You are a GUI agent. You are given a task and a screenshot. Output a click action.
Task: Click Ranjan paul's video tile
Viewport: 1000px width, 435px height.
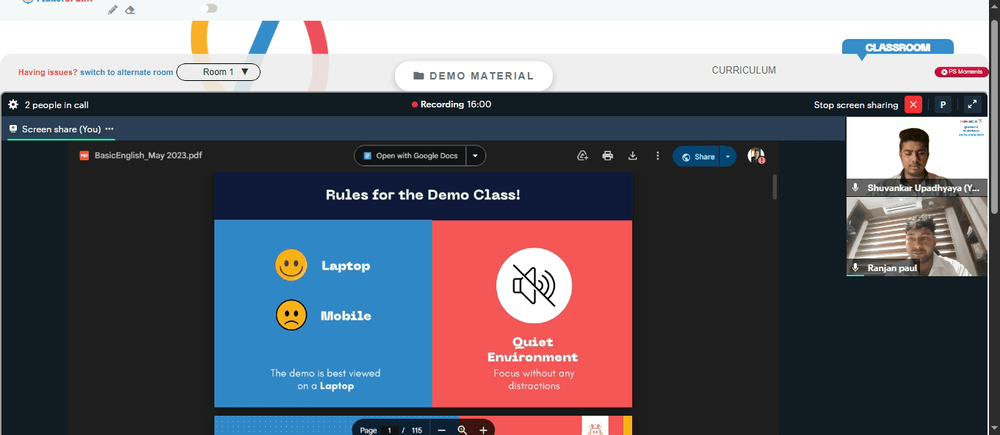[916, 237]
